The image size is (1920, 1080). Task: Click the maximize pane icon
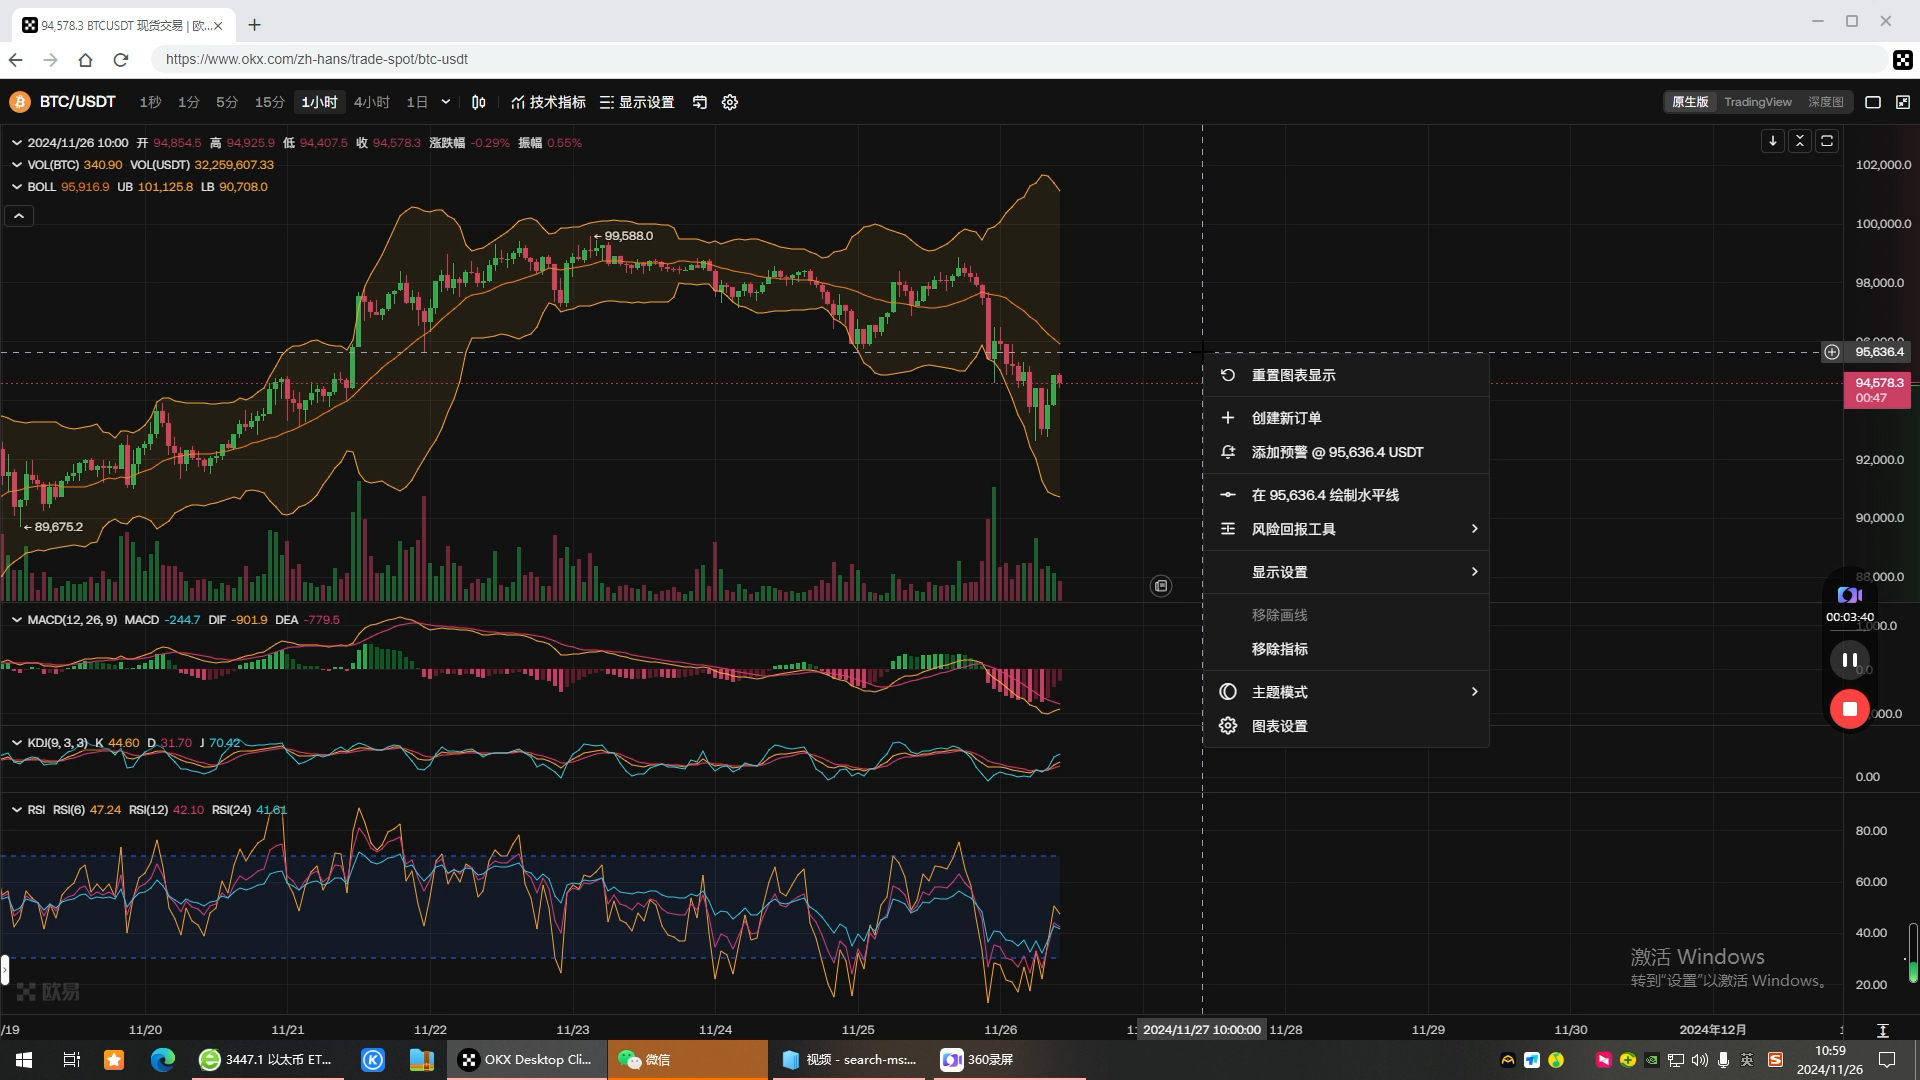point(1827,141)
